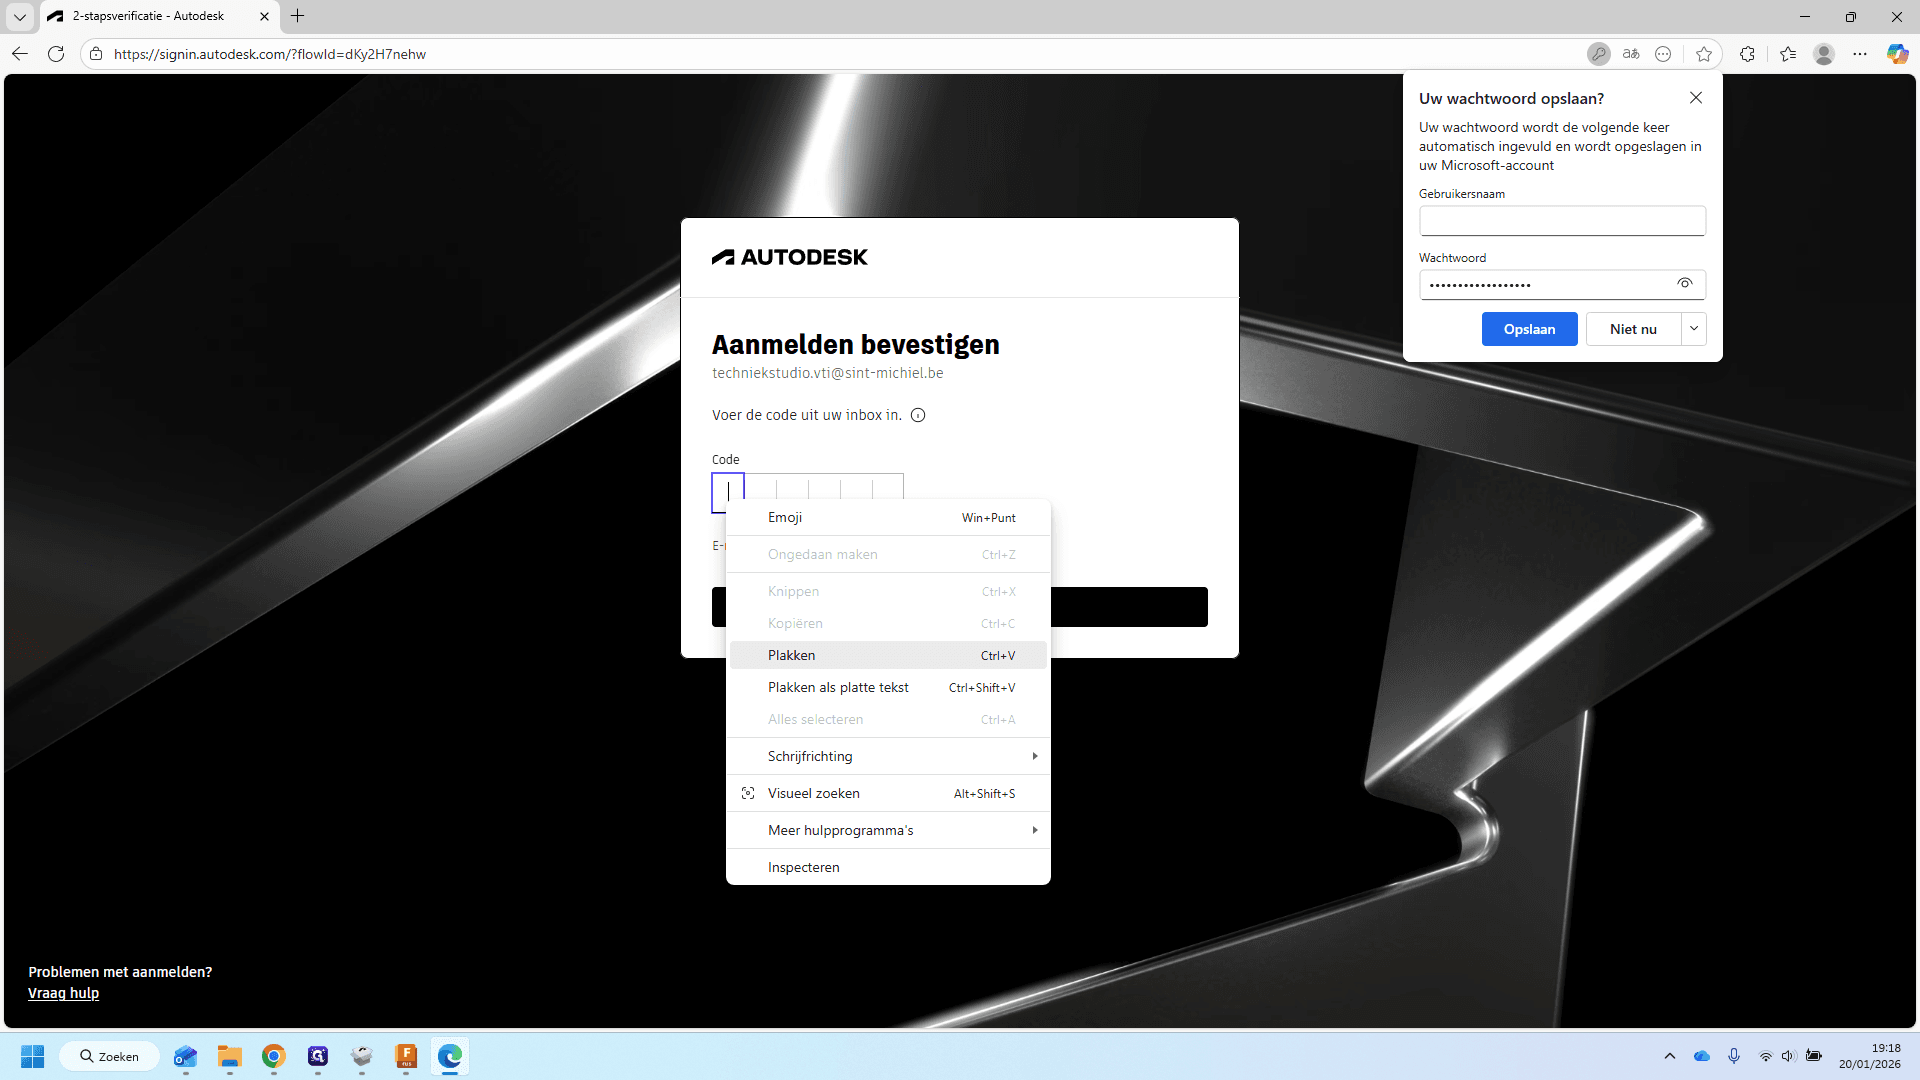
Task: Open File Explorer from the taskbar
Action: click(x=230, y=1056)
